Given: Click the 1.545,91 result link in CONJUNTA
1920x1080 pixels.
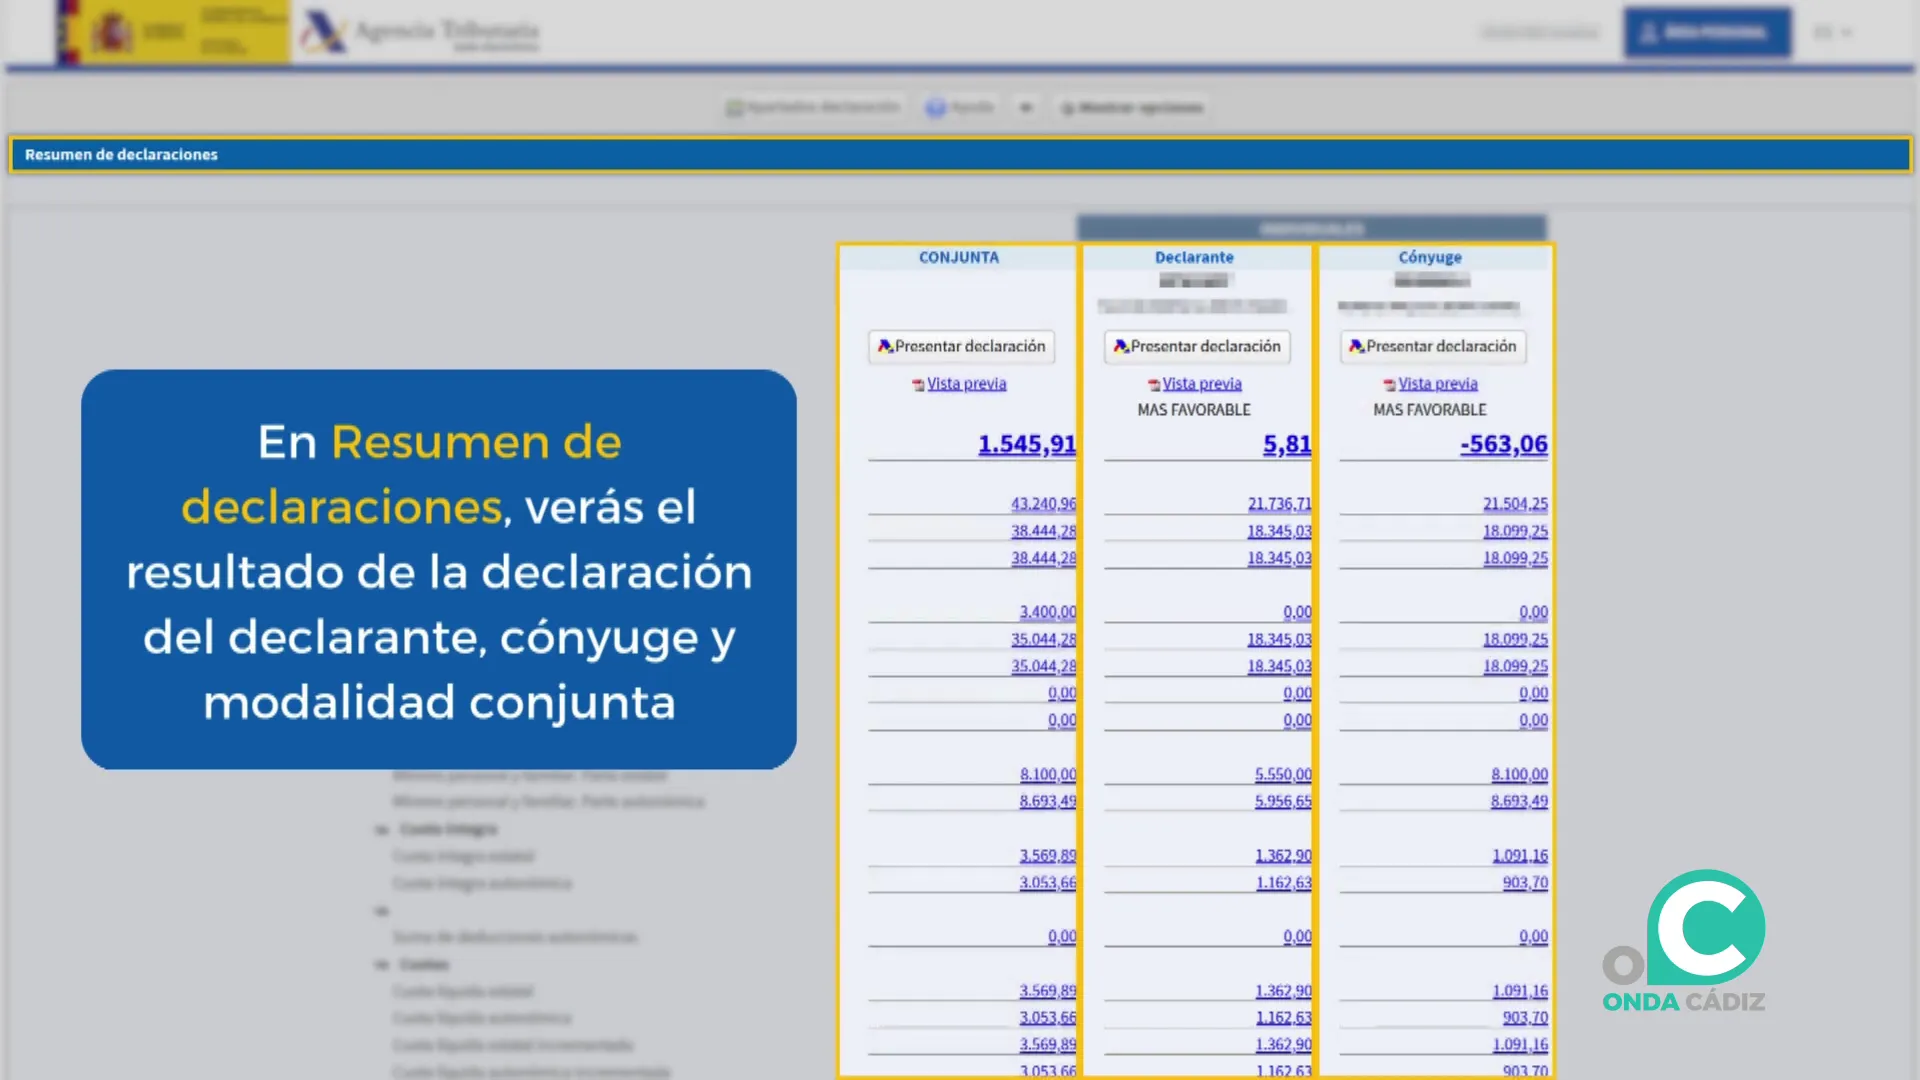Looking at the screenshot, I should click(x=1026, y=444).
